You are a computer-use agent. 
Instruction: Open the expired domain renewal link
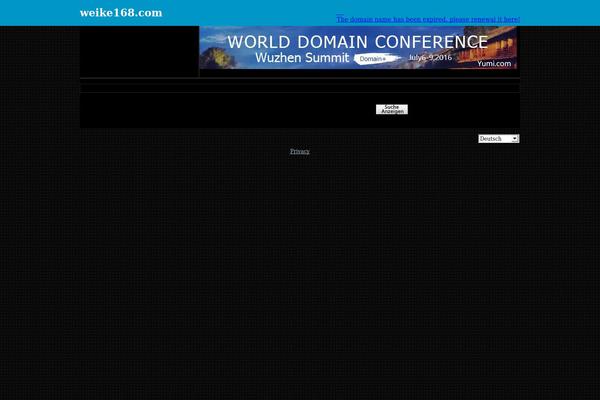(x=428, y=19)
